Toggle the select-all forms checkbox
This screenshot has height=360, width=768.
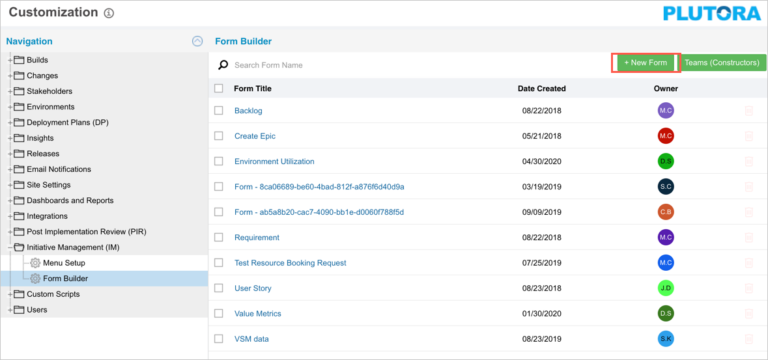(x=218, y=89)
